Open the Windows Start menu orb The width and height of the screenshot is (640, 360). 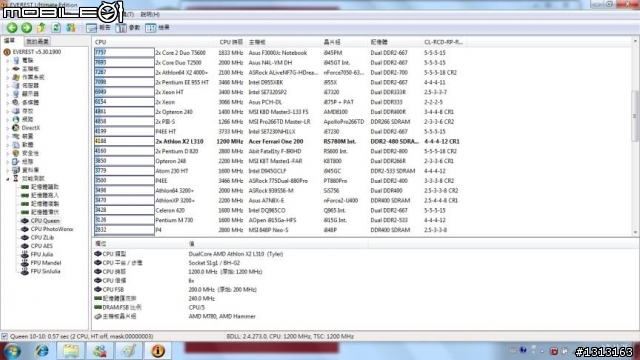click(x=12, y=351)
